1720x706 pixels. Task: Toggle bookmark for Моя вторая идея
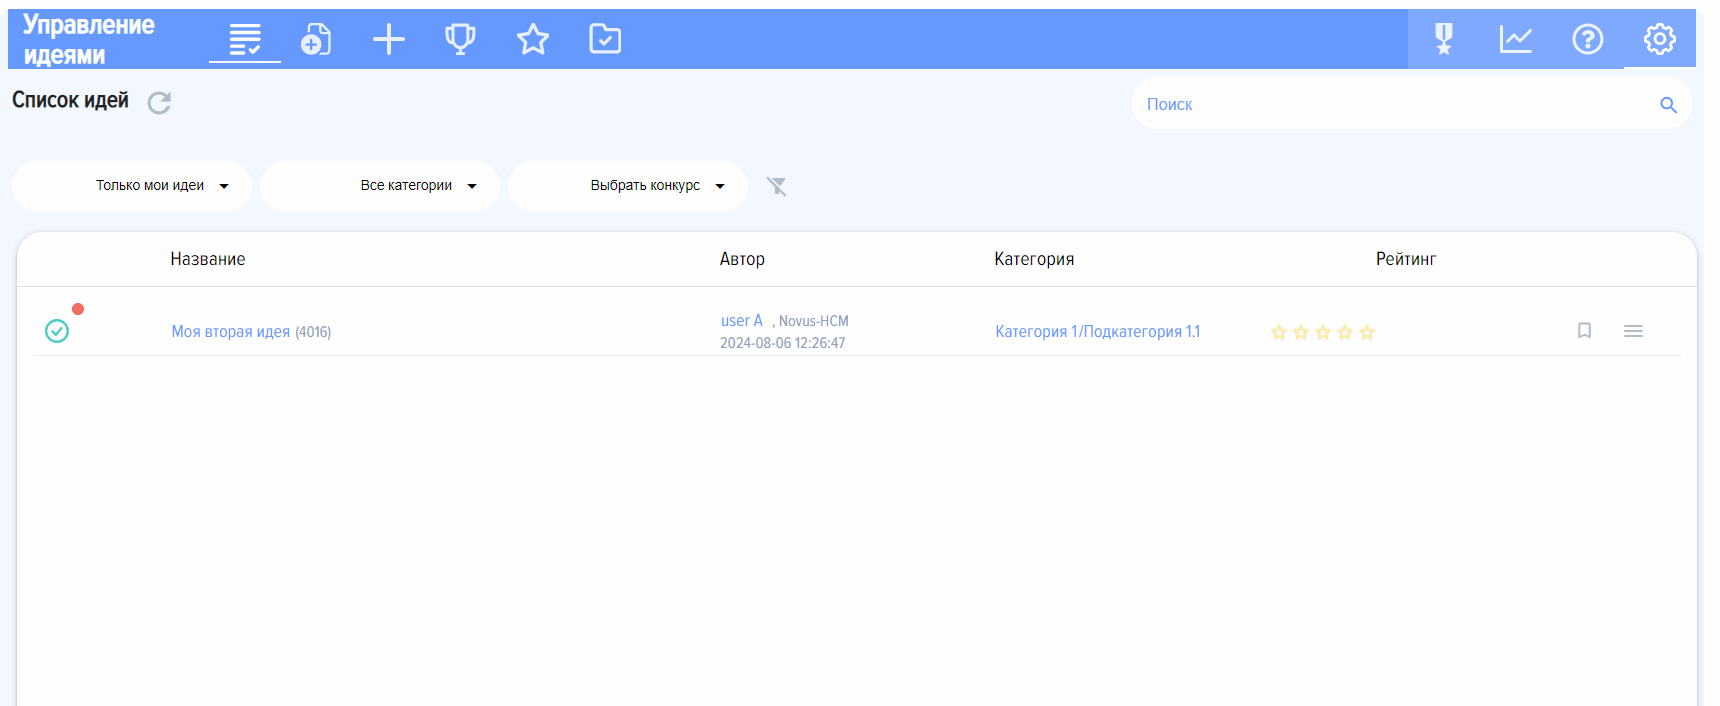(x=1584, y=330)
